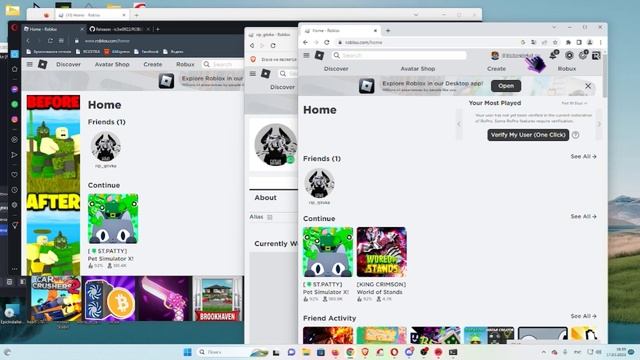Open World of Stands game thumbnail
This screenshot has height=360, width=640.
[x=381, y=252]
